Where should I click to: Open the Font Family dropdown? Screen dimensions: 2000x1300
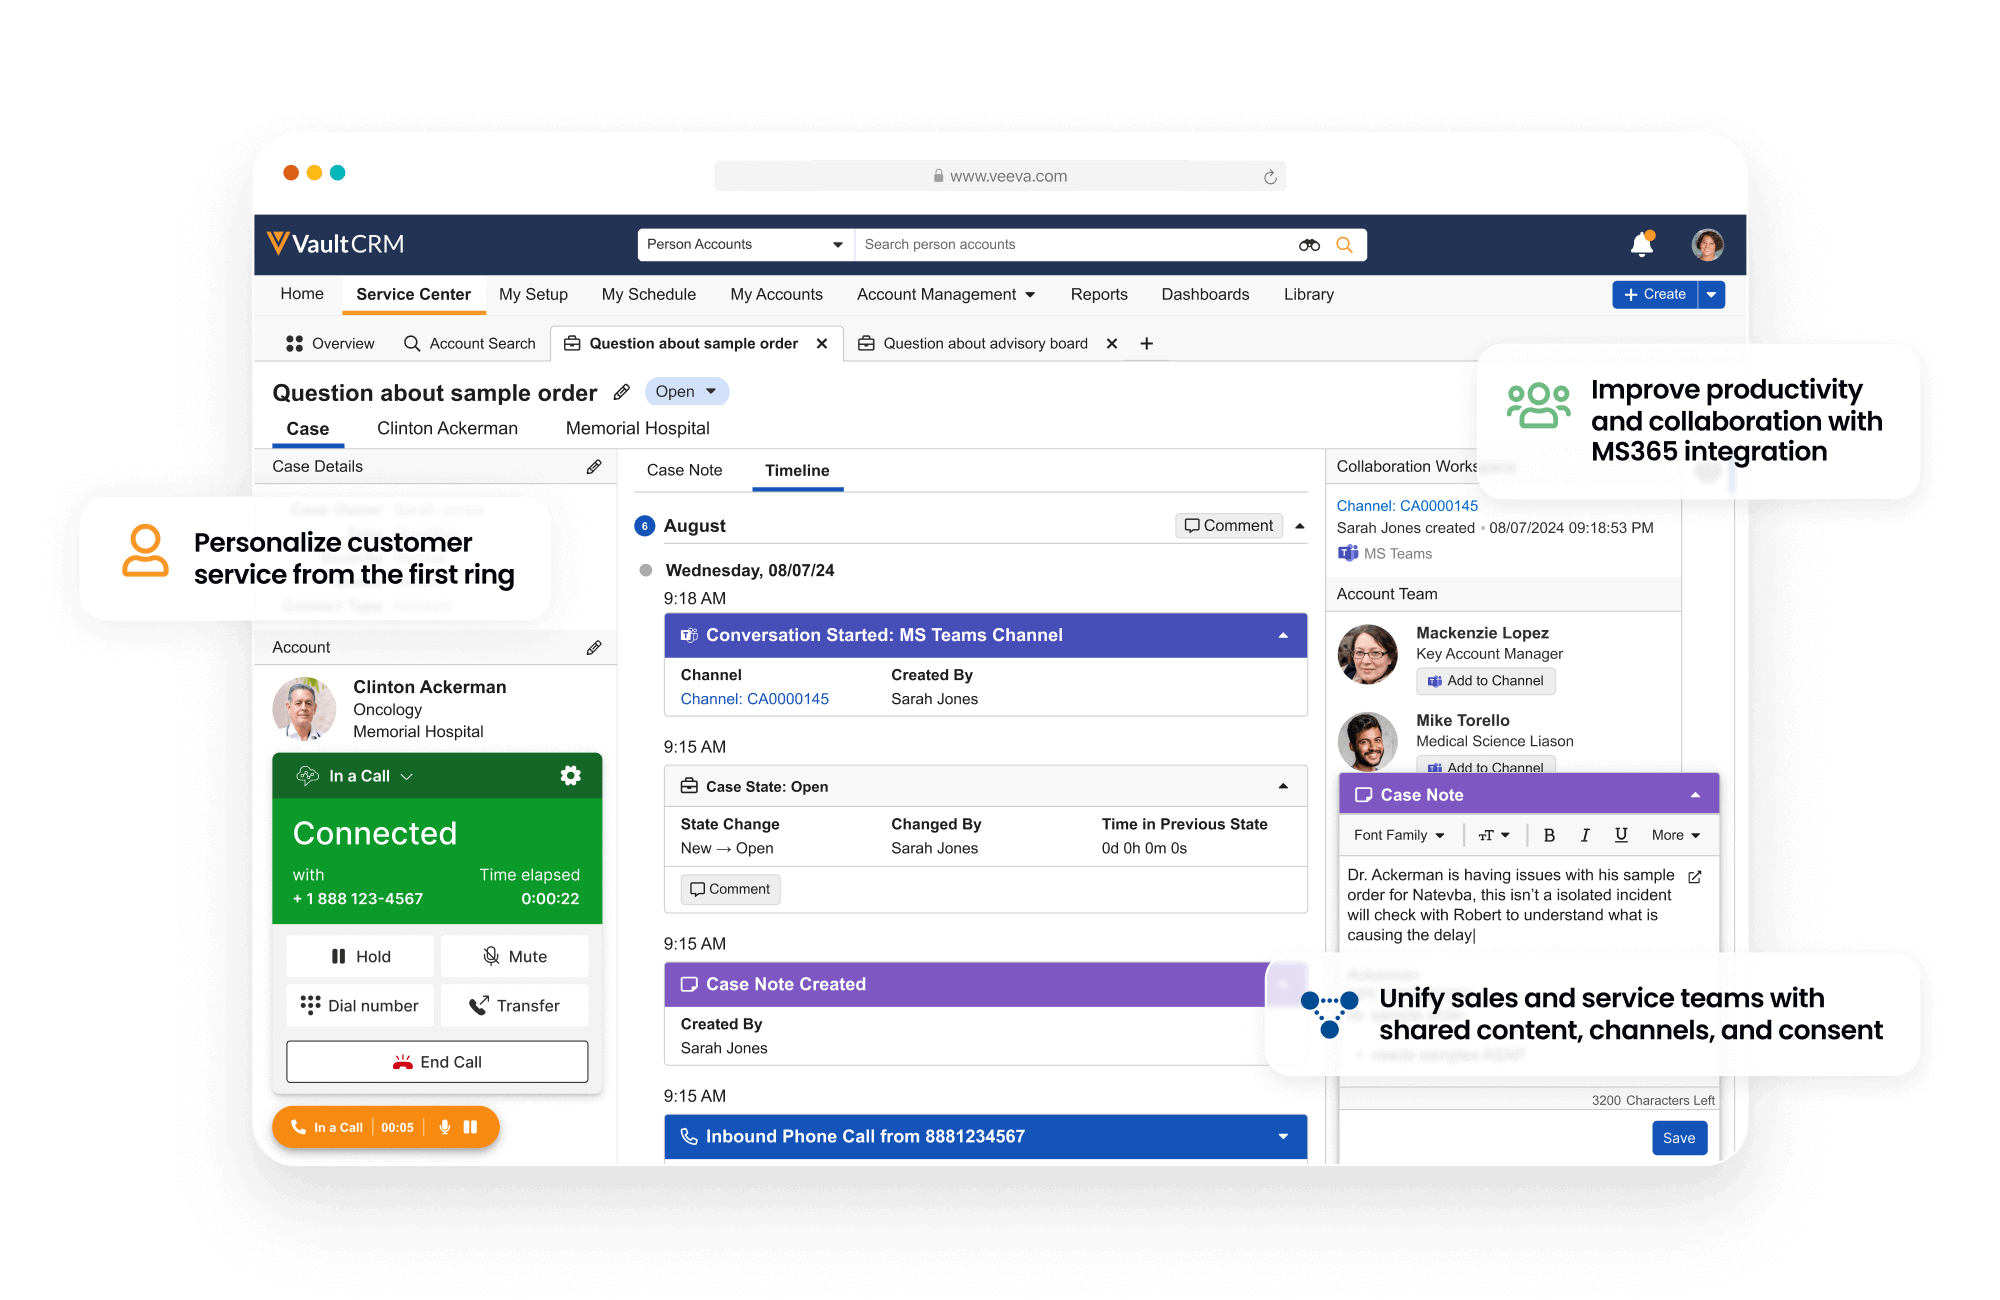pyautogui.click(x=1398, y=836)
